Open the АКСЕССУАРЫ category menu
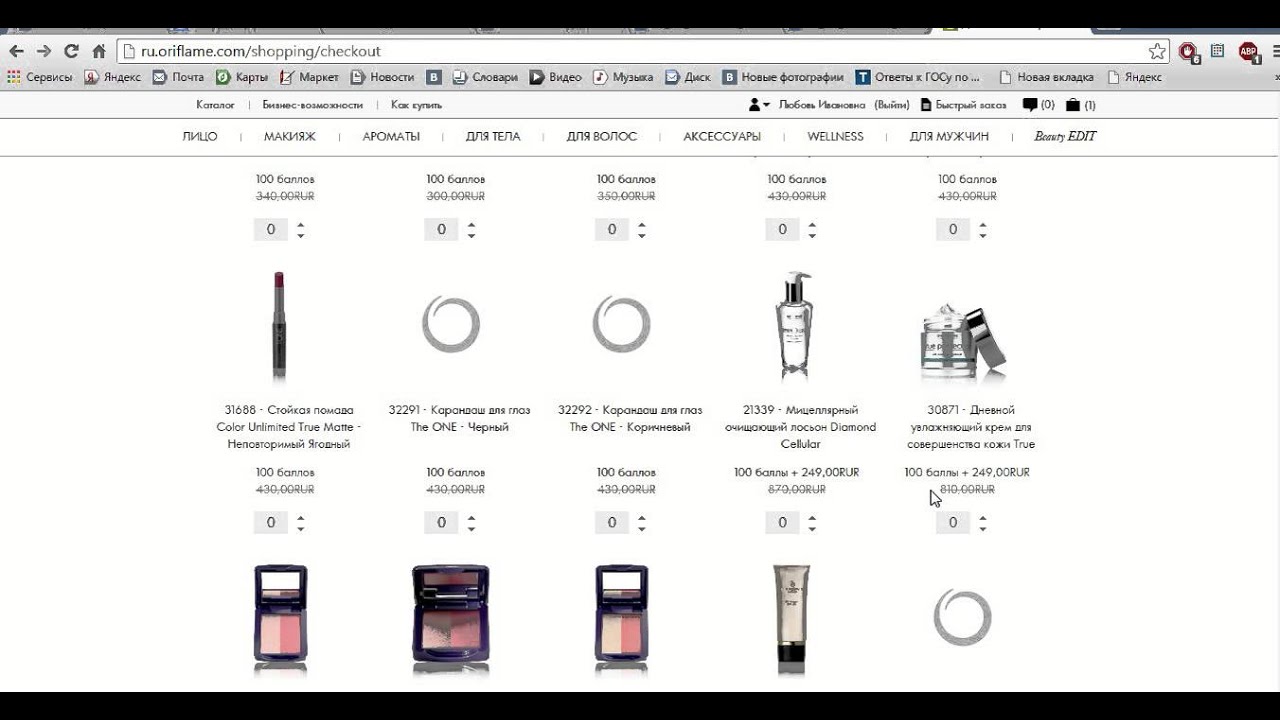This screenshot has width=1280, height=720. tap(722, 137)
